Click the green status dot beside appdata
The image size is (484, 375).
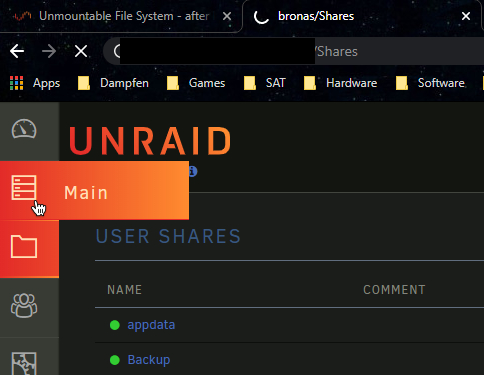[115, 325]
